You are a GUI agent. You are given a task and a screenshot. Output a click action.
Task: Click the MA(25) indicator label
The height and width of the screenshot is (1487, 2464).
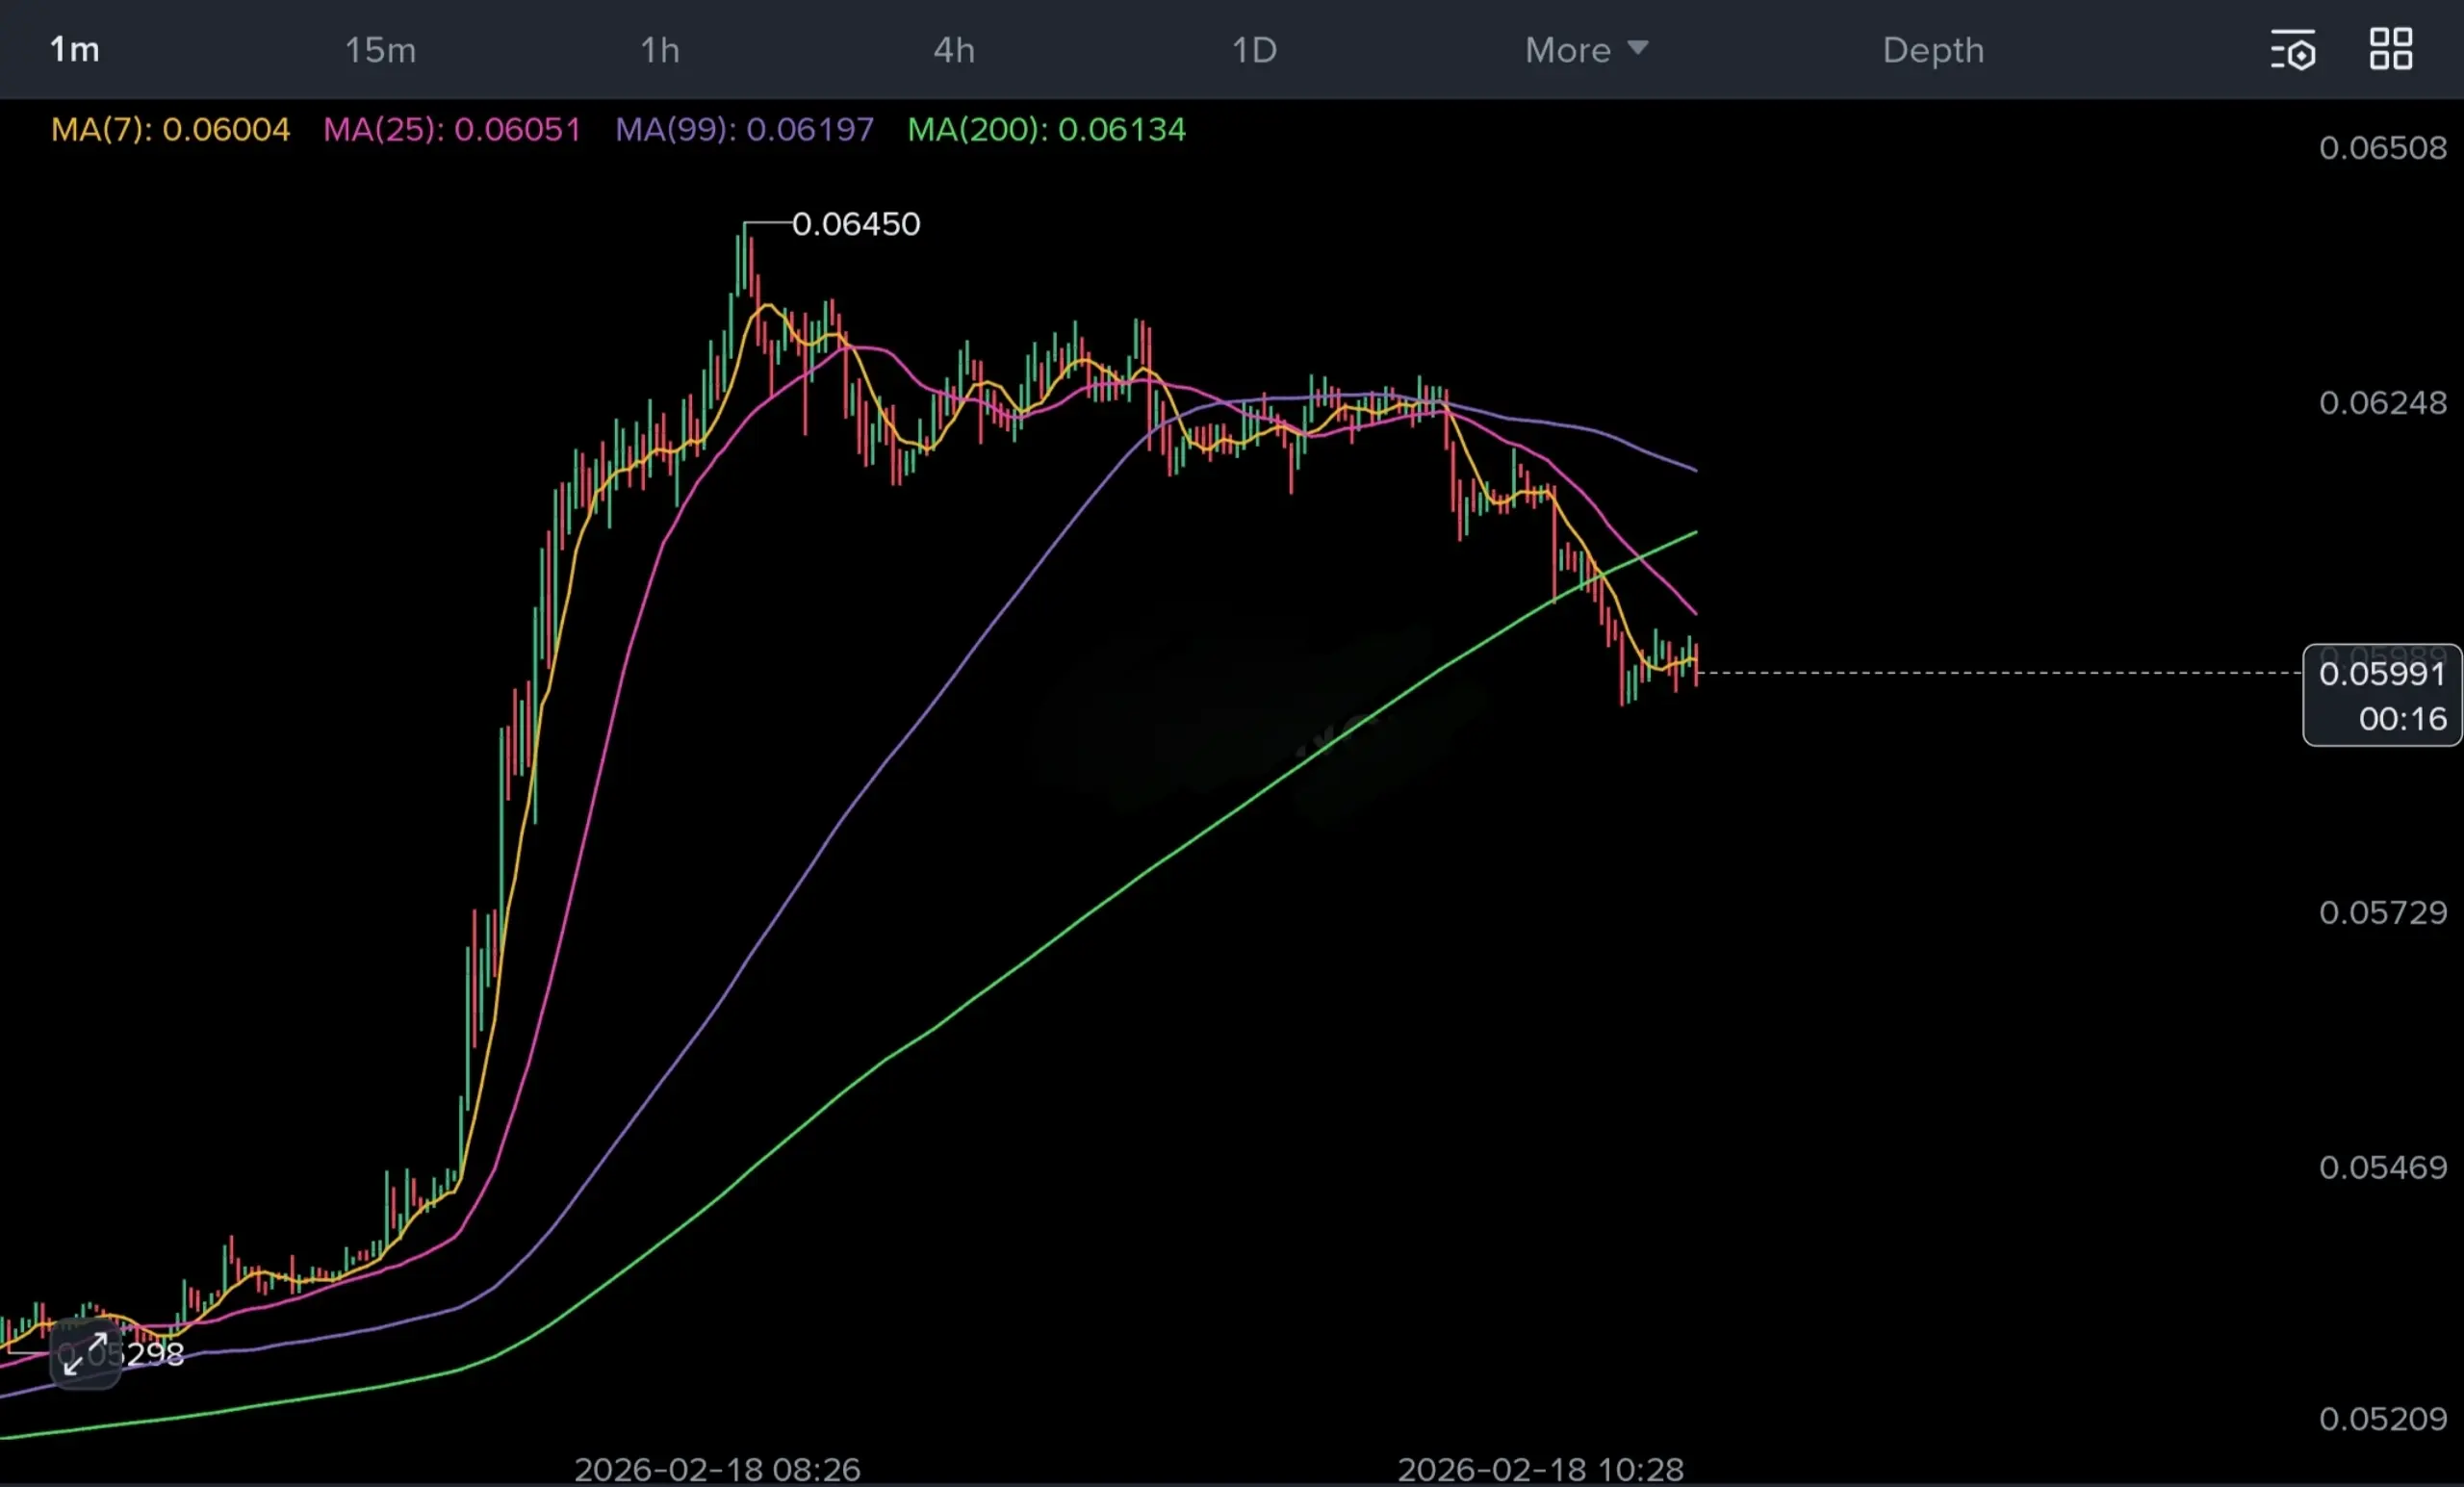coord(451,130)
